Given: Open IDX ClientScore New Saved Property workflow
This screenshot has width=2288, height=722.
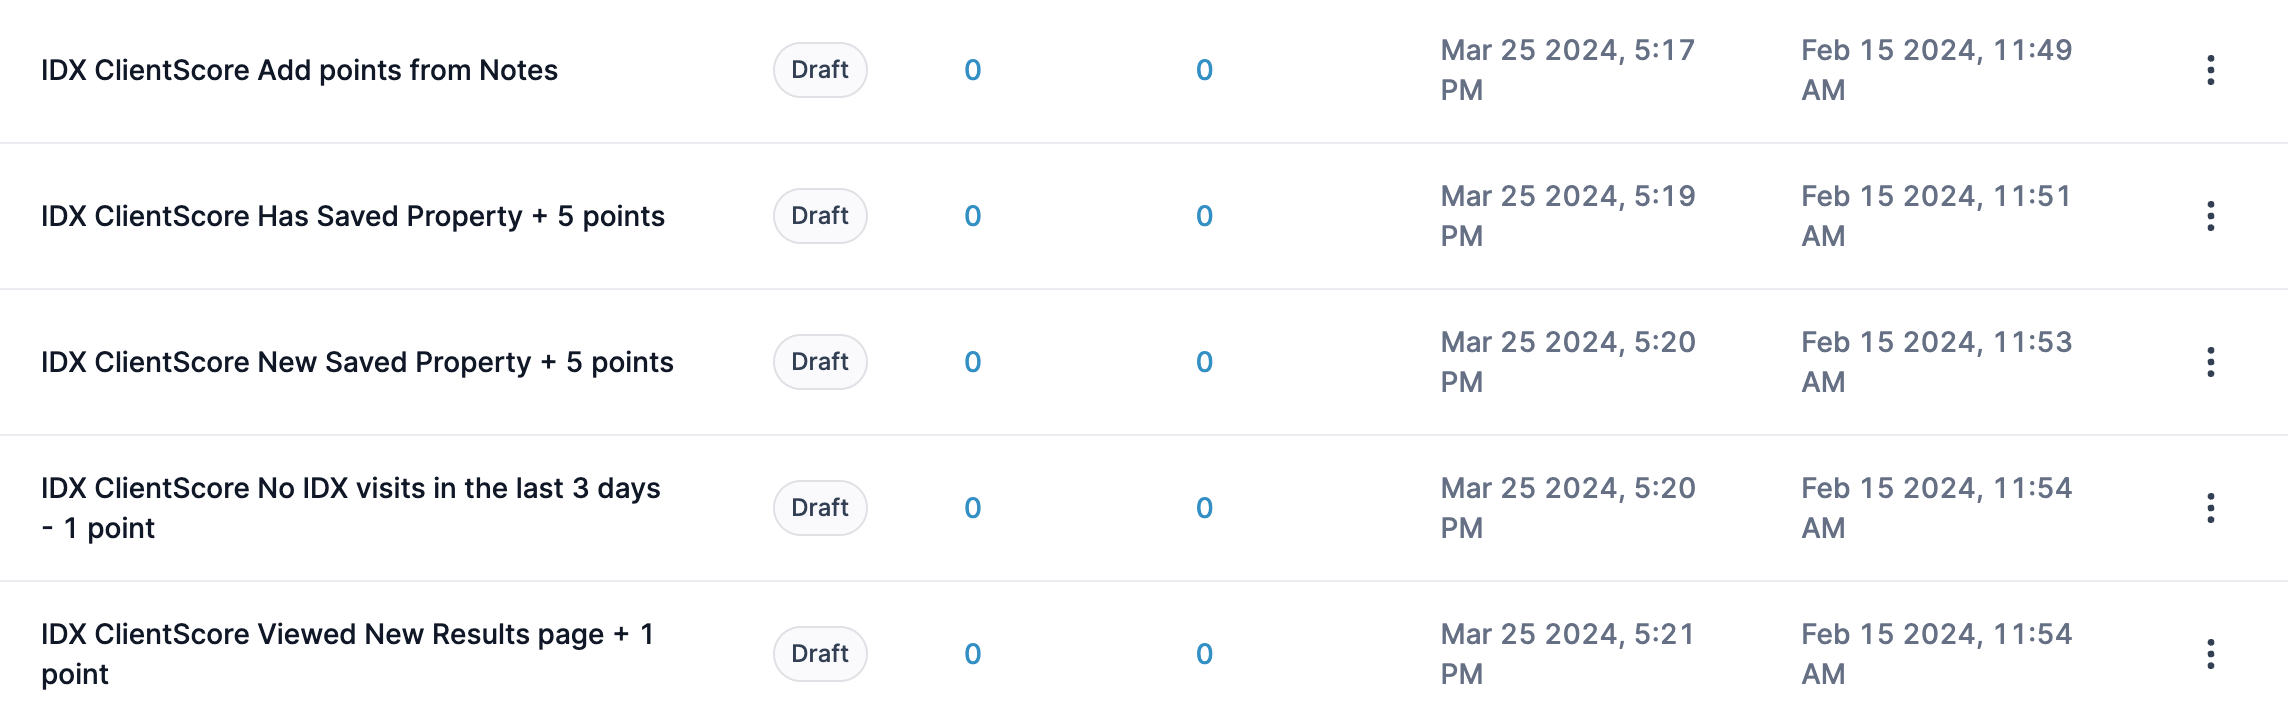Looking at the screenshot, I should point(357,362).
